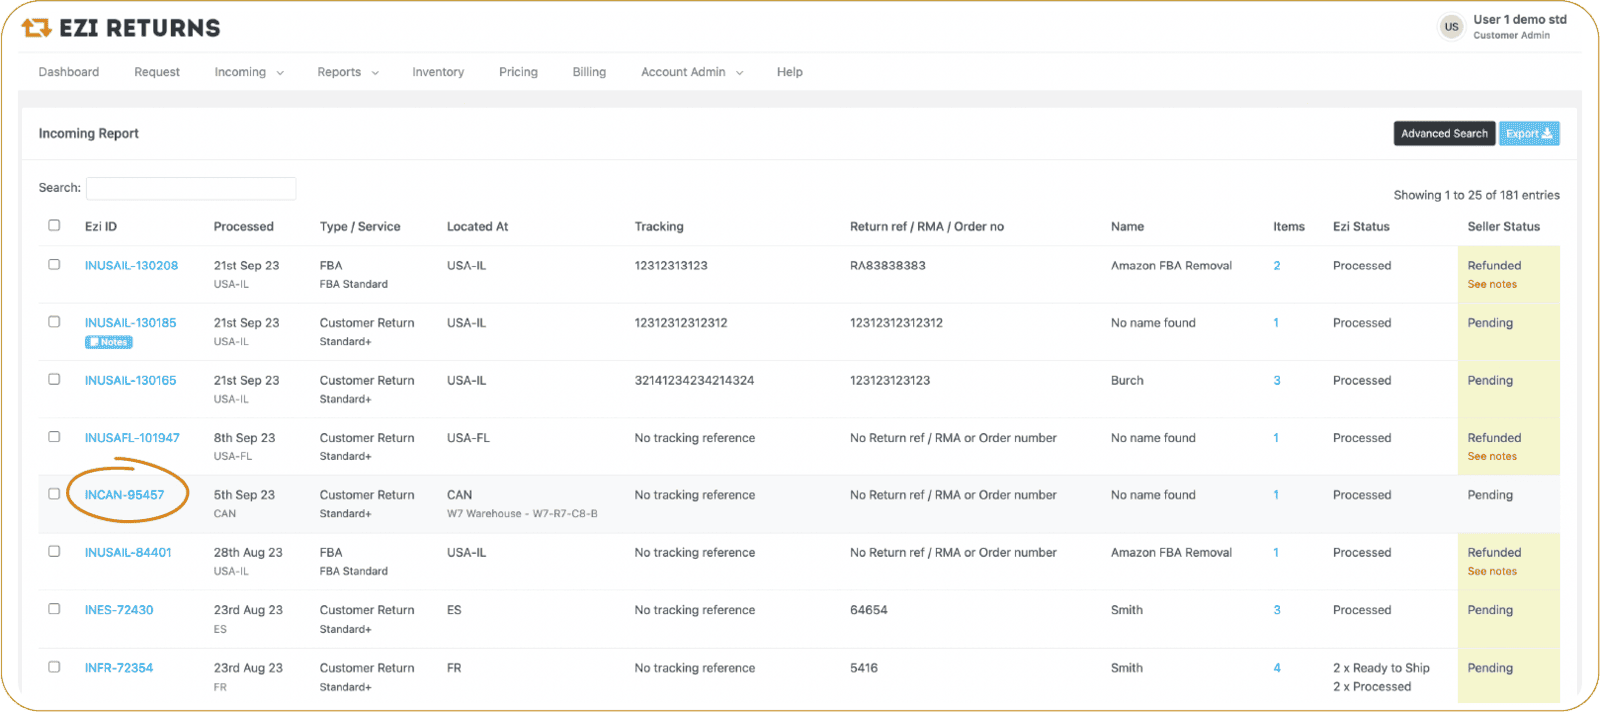Expand the Account Admin dropdown
The width and height of the screenshot is (1600, 712).
[691, 72]
